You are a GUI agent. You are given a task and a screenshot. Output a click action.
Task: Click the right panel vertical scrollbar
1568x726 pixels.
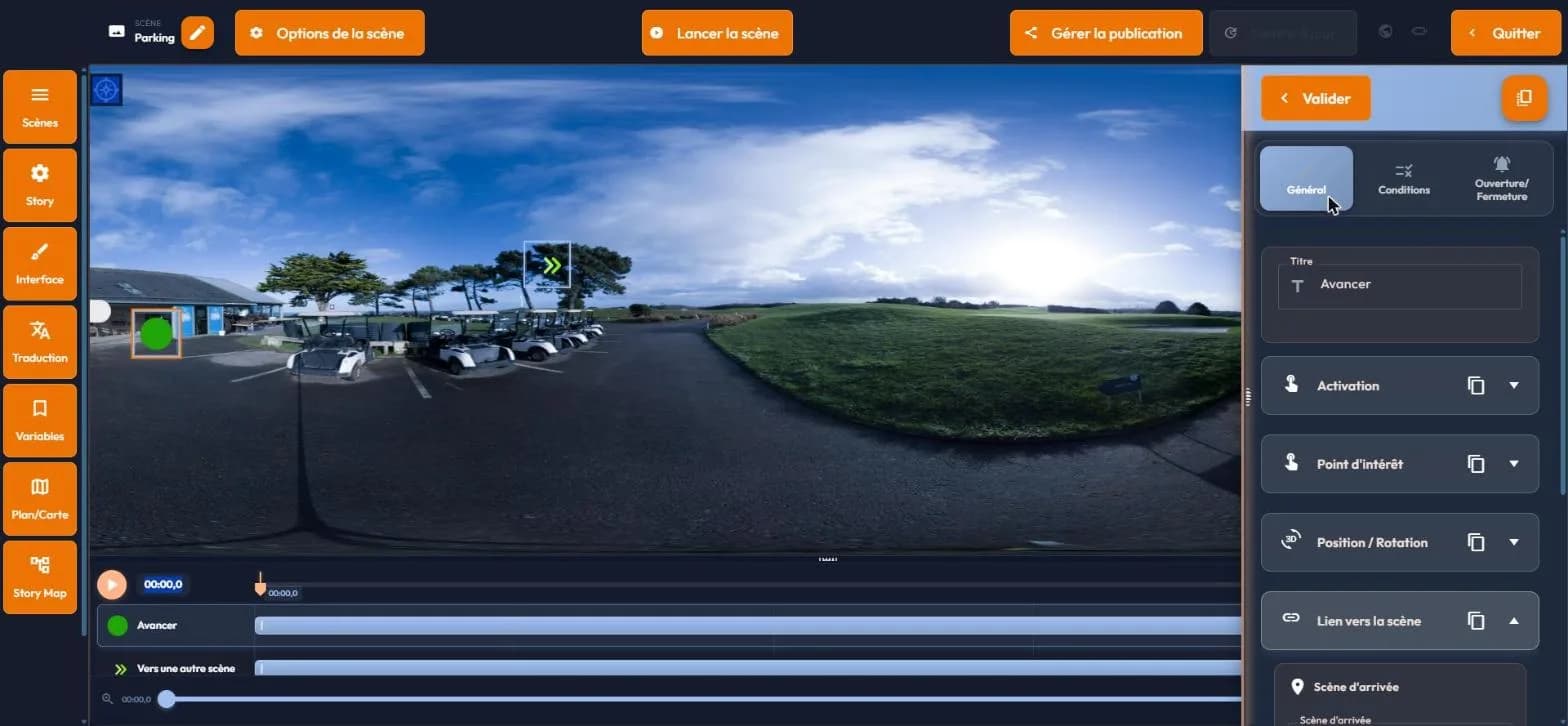[1563, 365]
